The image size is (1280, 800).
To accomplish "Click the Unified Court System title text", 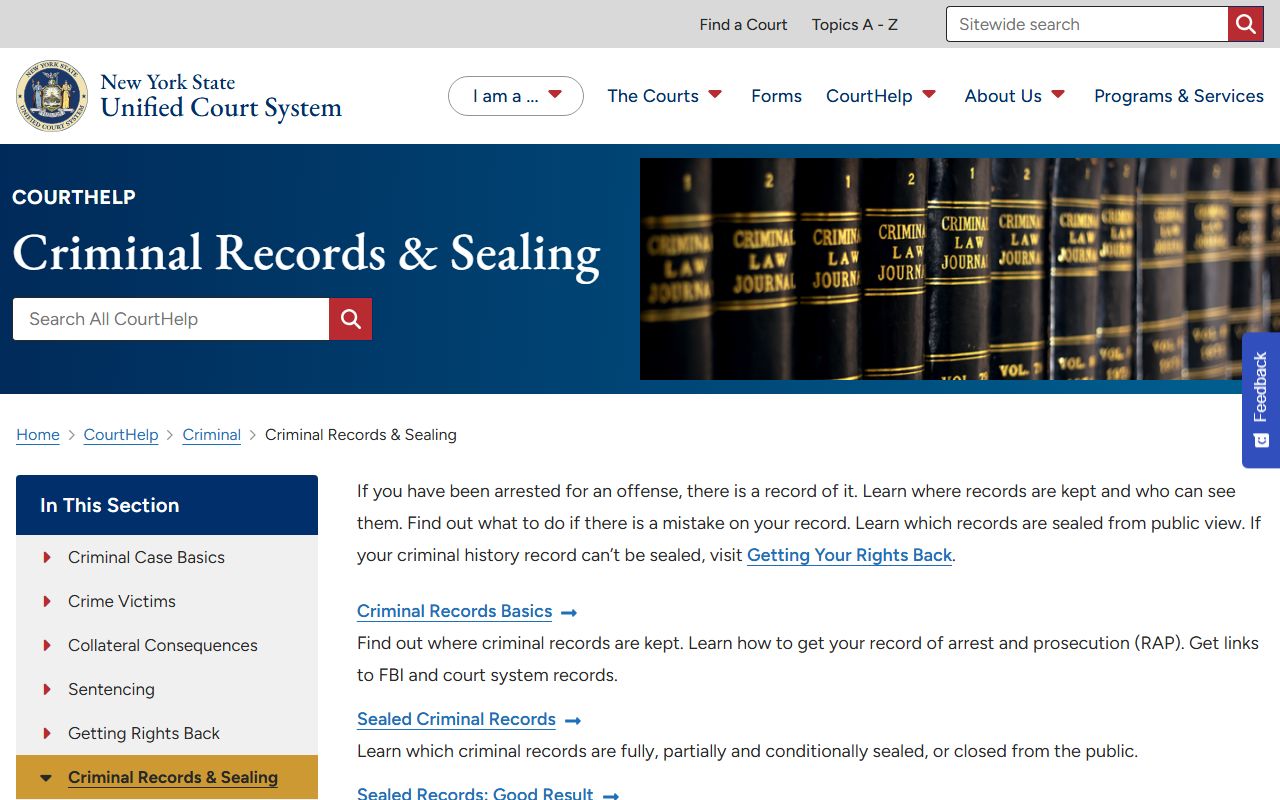I will [221, 108].
